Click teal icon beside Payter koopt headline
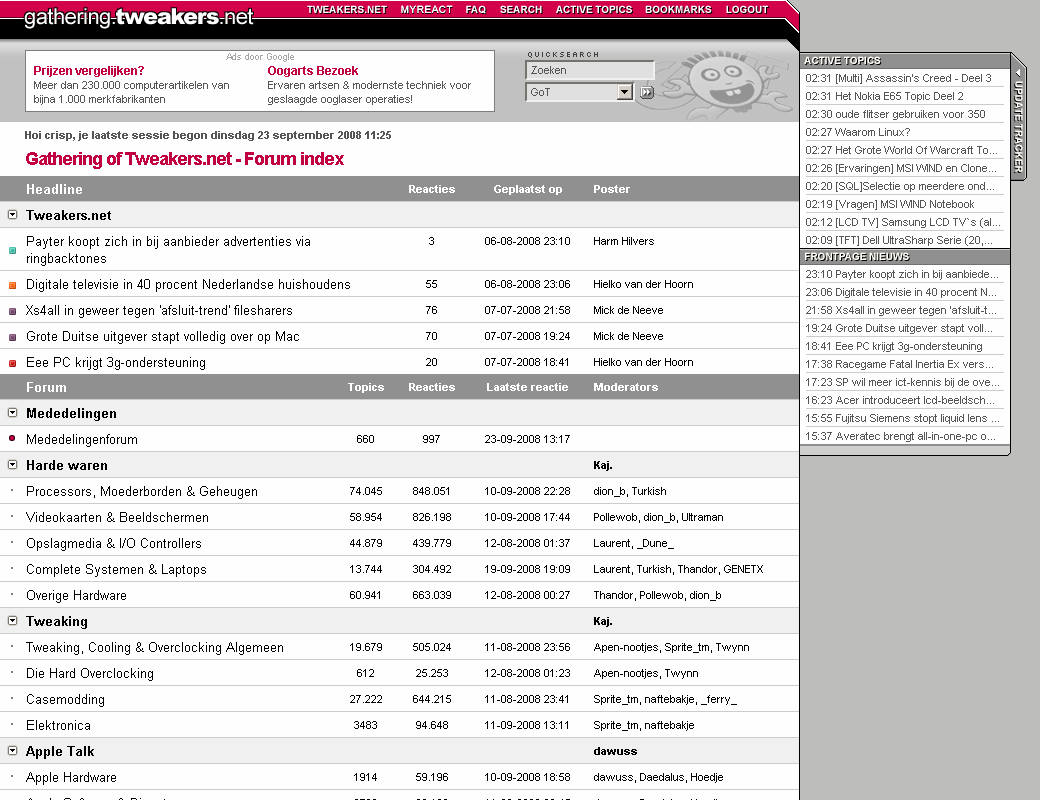The width and height of the screenshot is (1040, 800). click(13, 250)
